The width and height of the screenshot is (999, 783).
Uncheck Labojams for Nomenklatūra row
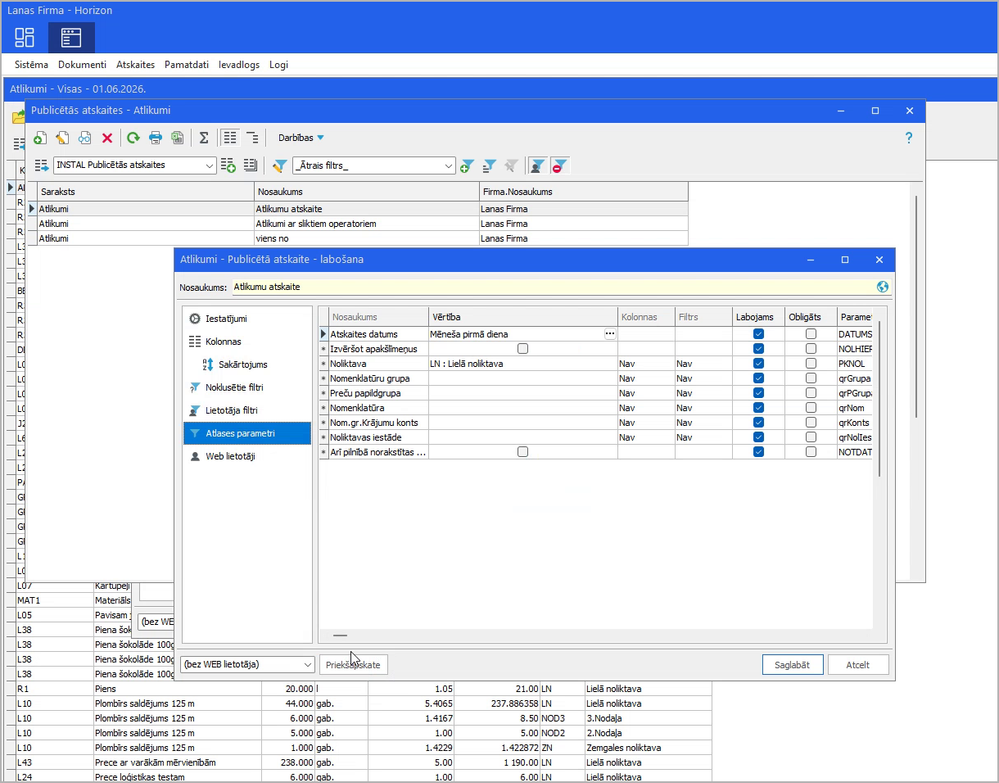click(x=758, y=408)
